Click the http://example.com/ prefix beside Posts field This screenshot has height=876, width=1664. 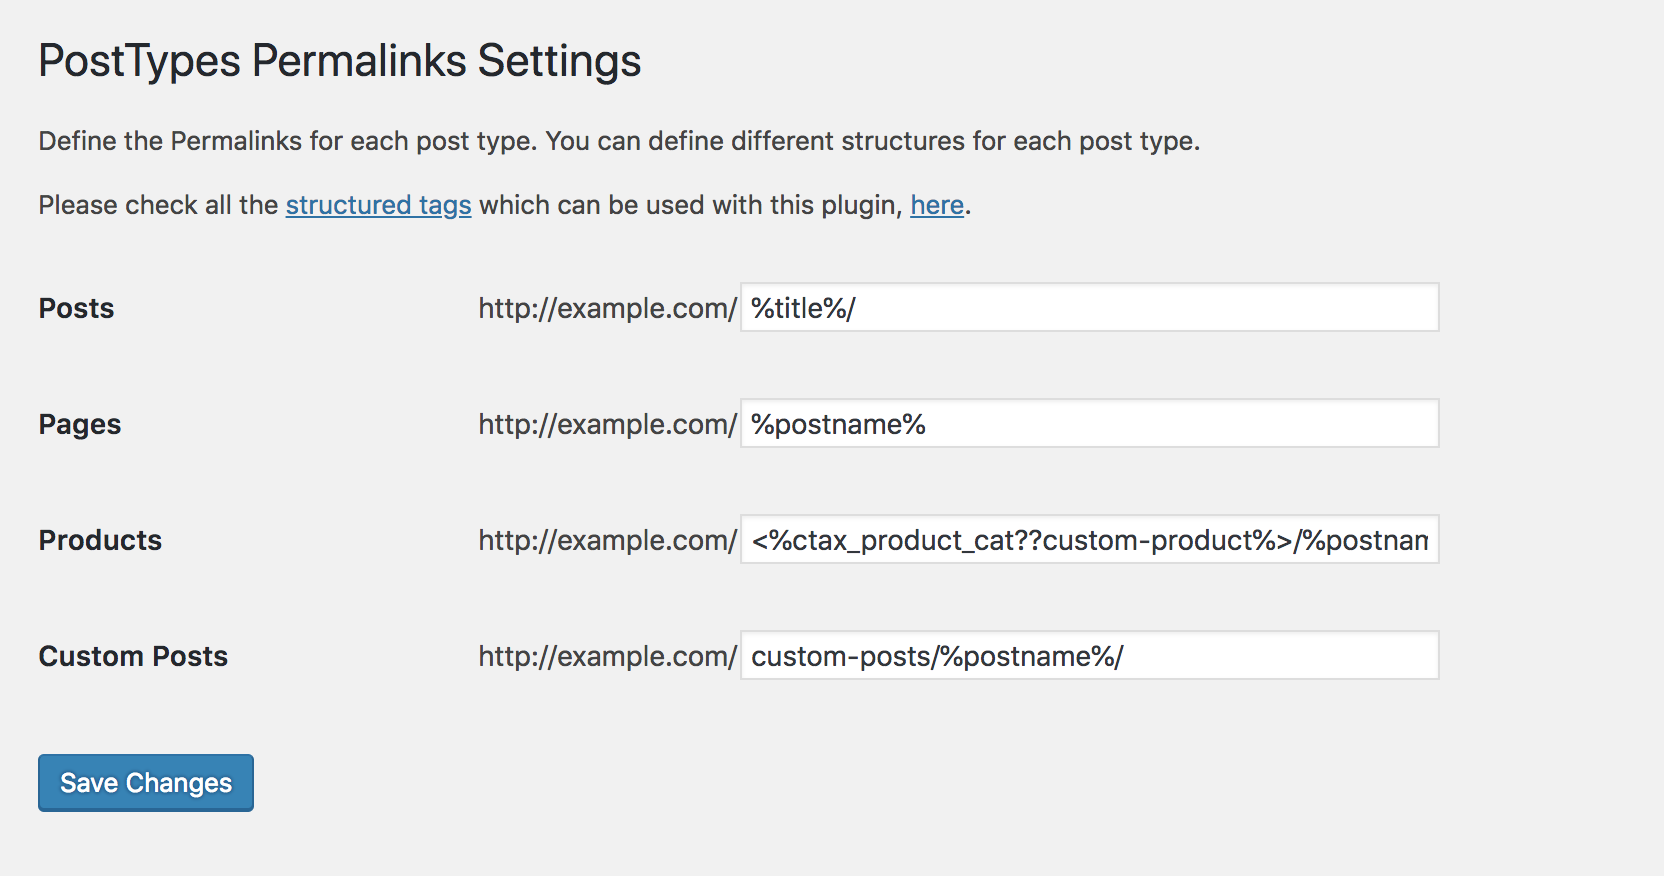(607, 308)
